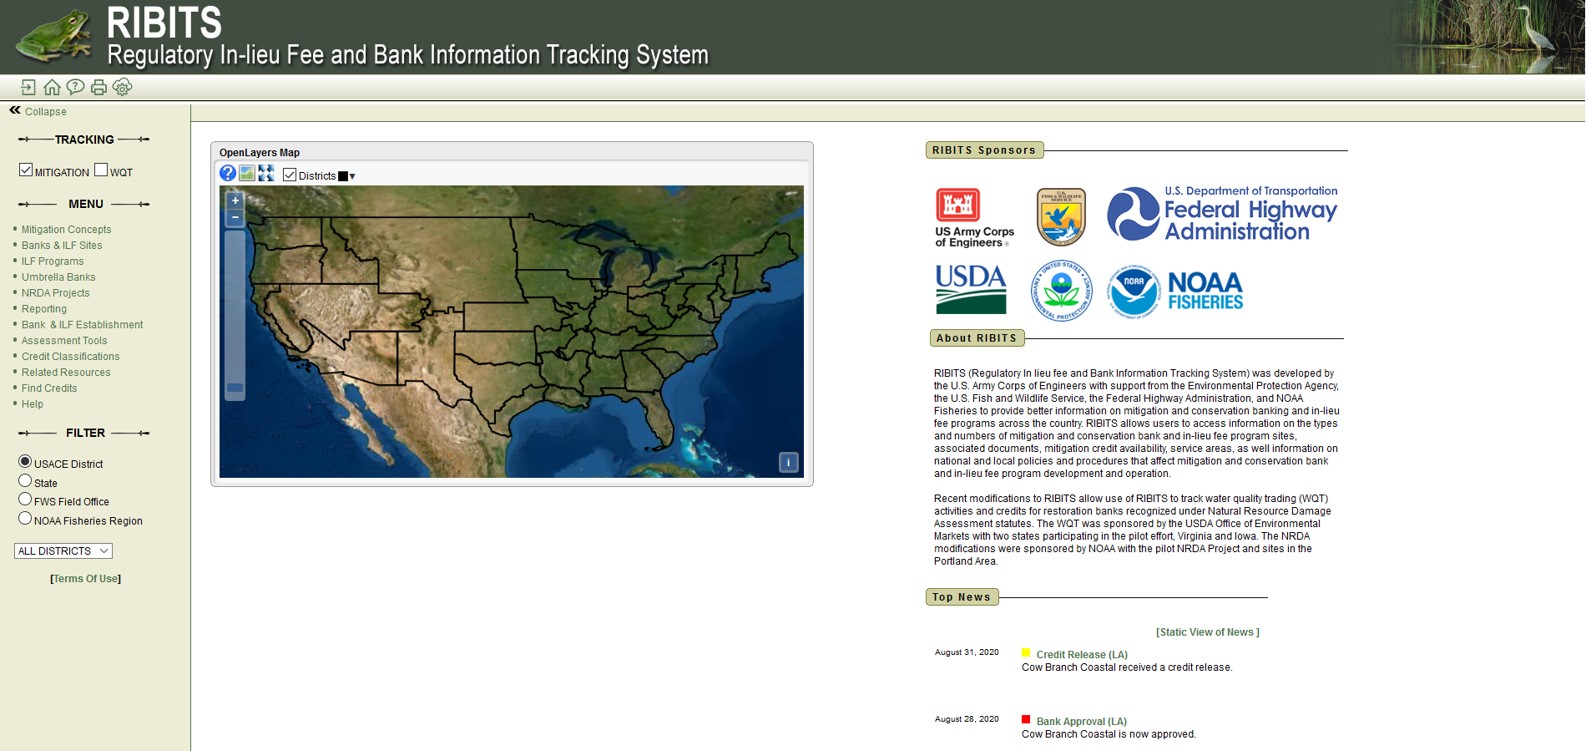The width and height of the screenshot is (1586, 751).
Task: Click the login arrow icon in toolbar
Action: point(28,88)
